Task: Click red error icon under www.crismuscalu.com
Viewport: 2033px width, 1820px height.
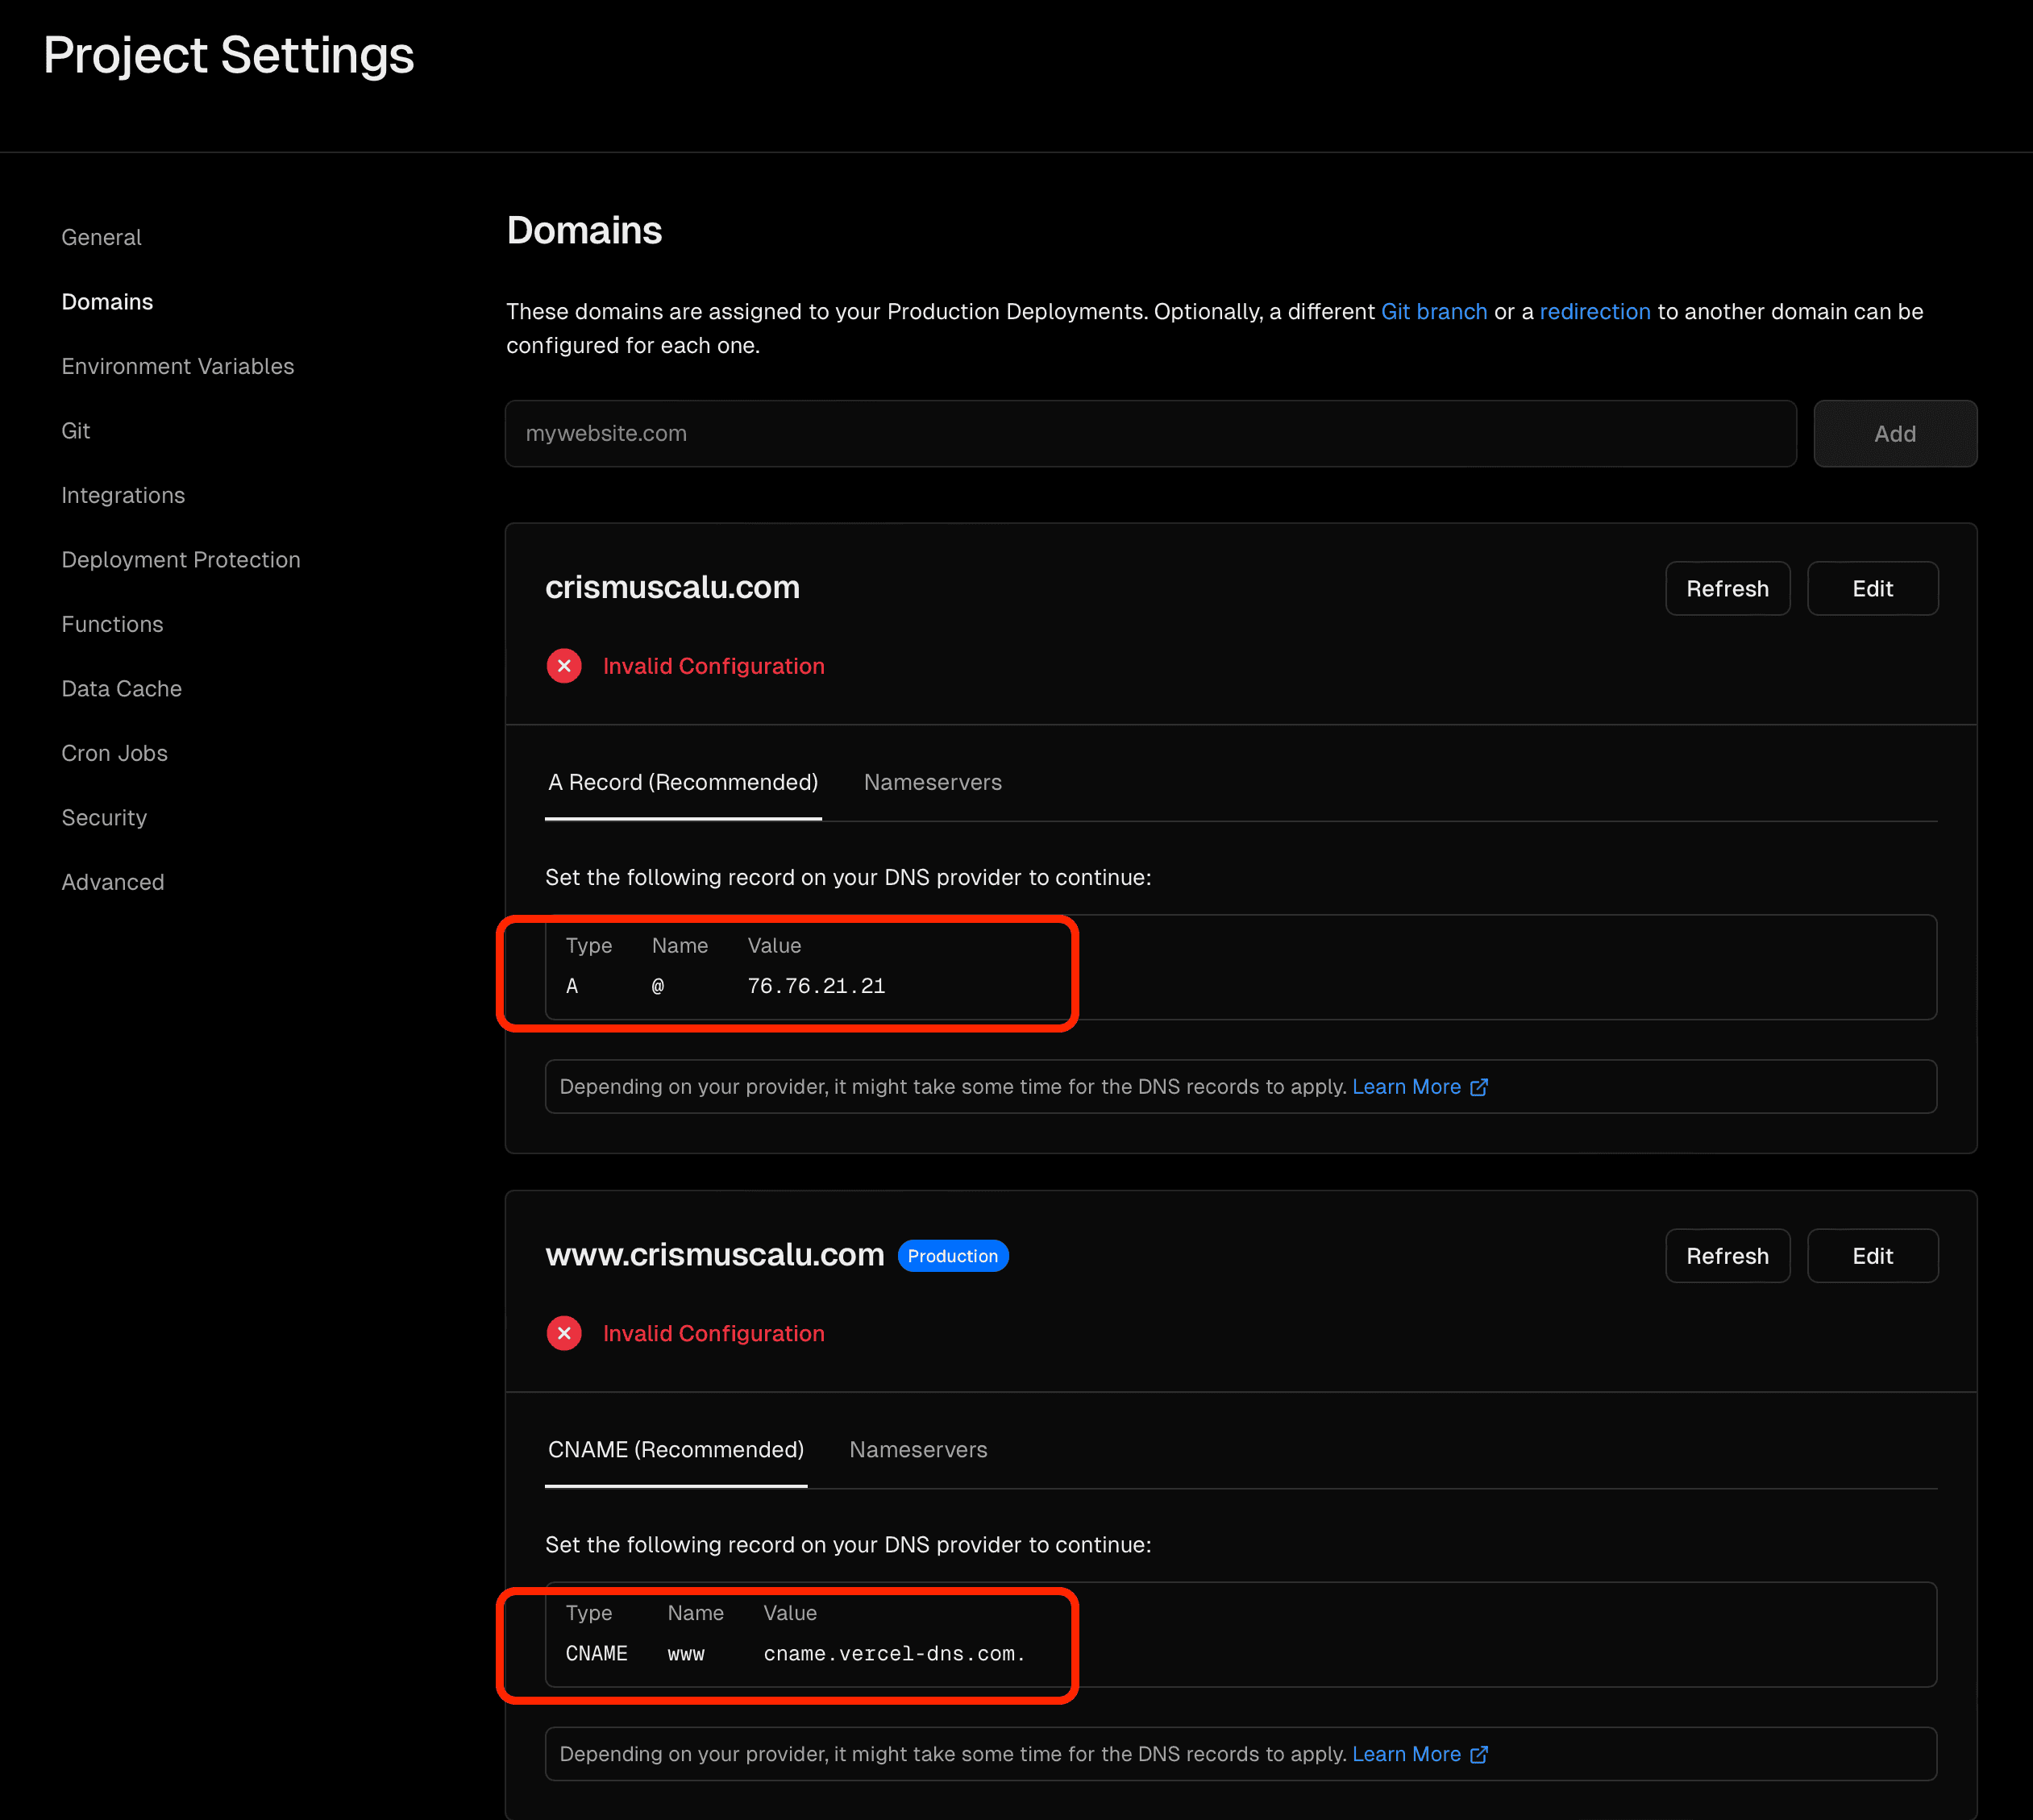Action: pos(564,1333)
